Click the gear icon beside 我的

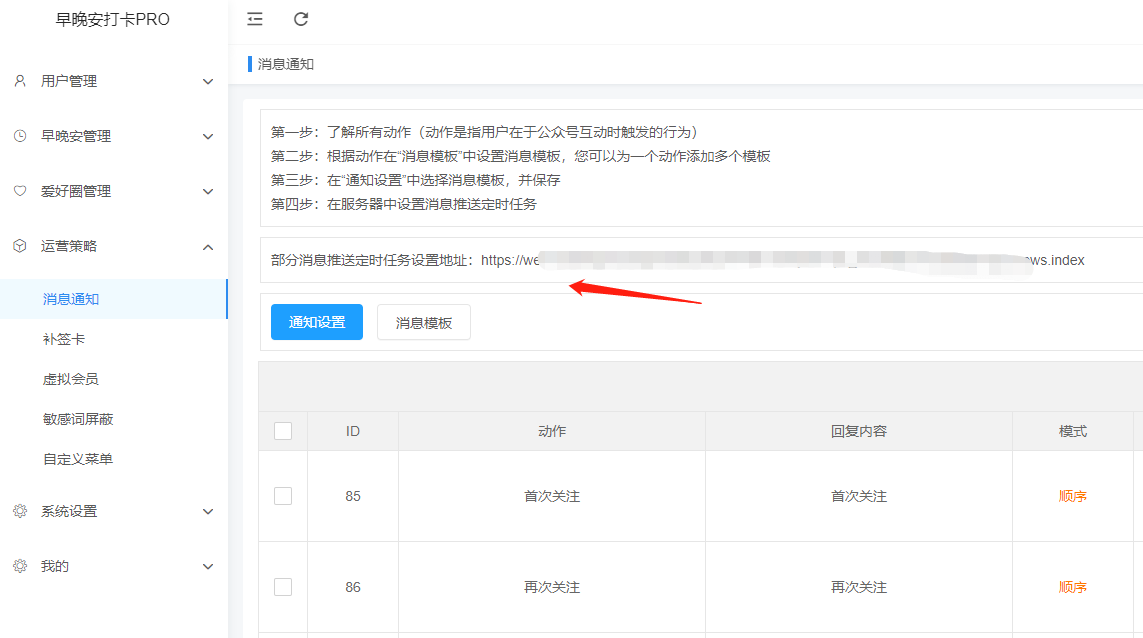pyautogui.click(x=20, y=566)
